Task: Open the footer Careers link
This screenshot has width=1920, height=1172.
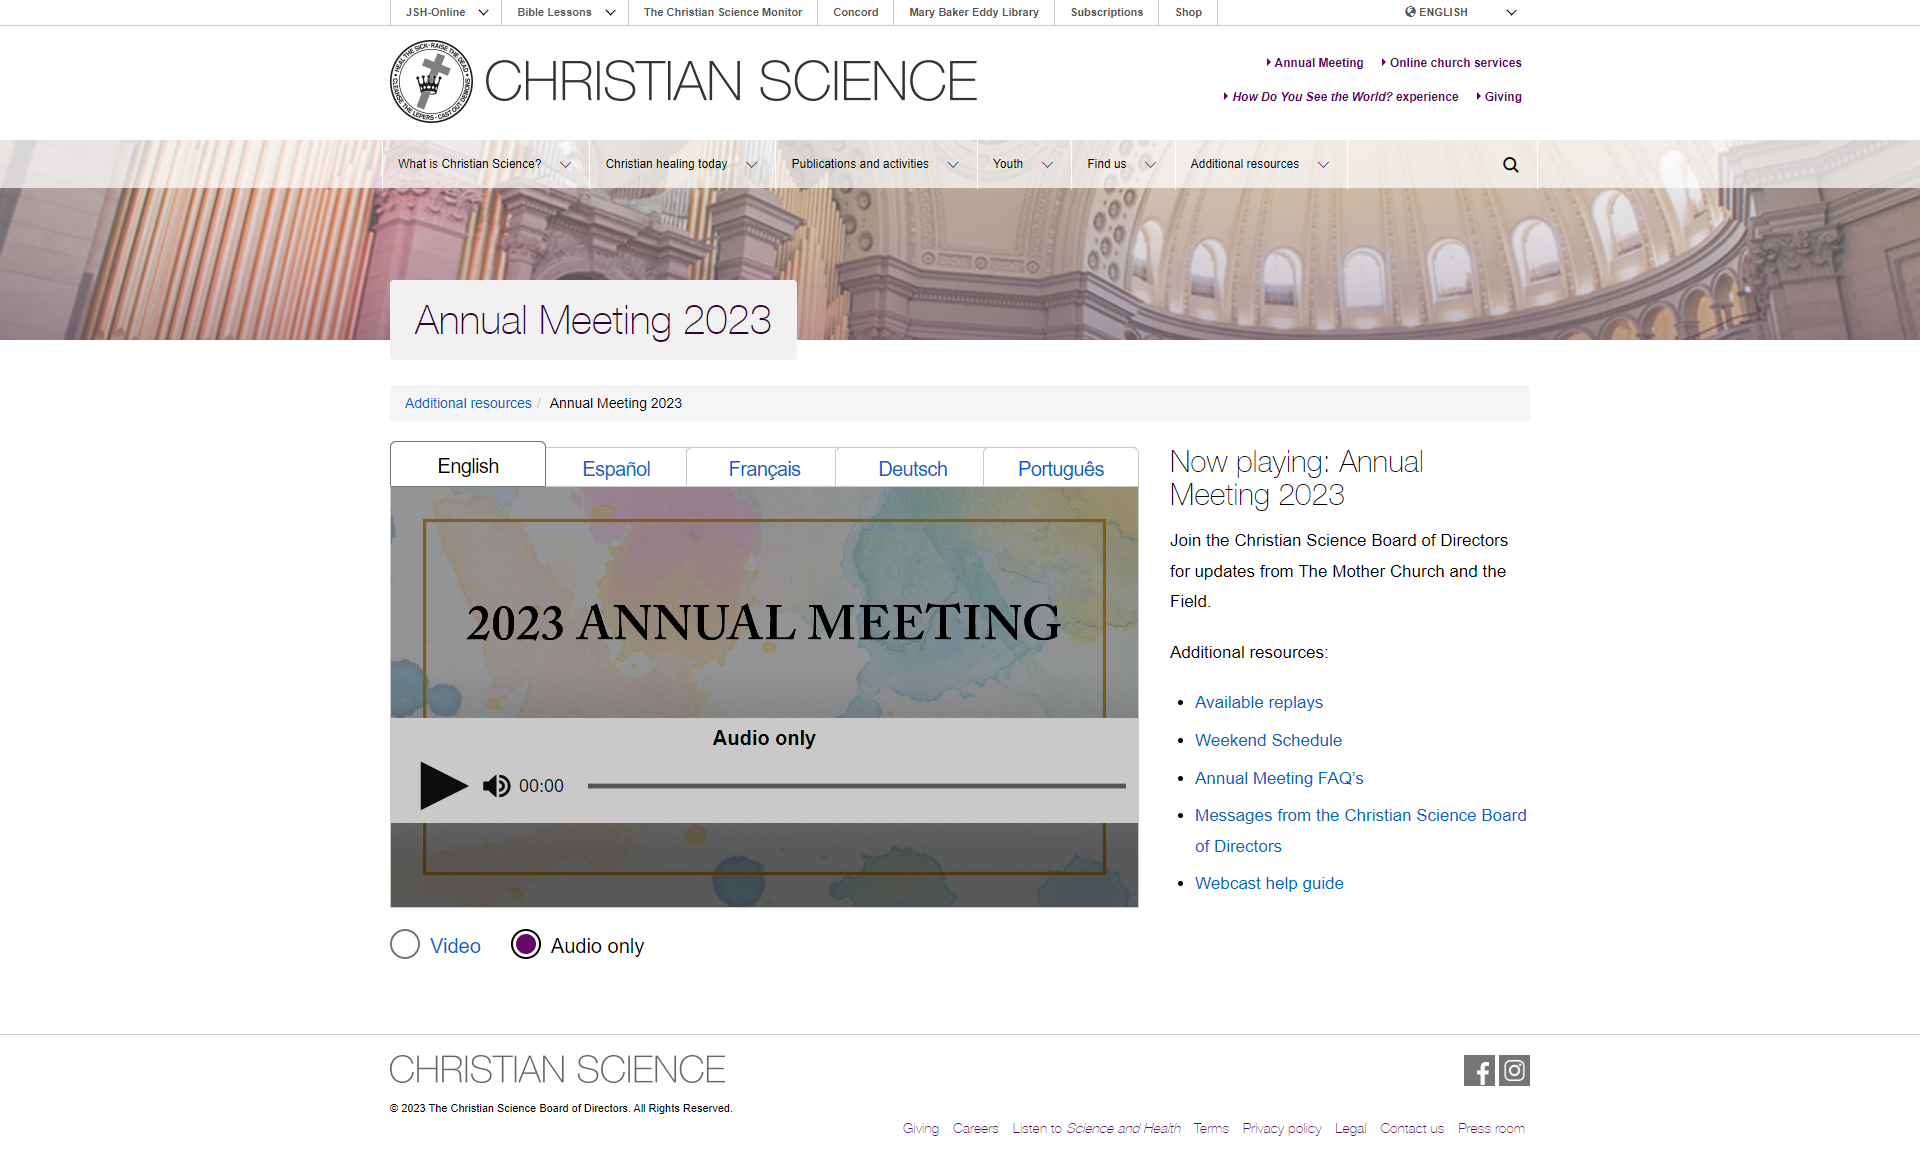Action: tap(975, 1128)
